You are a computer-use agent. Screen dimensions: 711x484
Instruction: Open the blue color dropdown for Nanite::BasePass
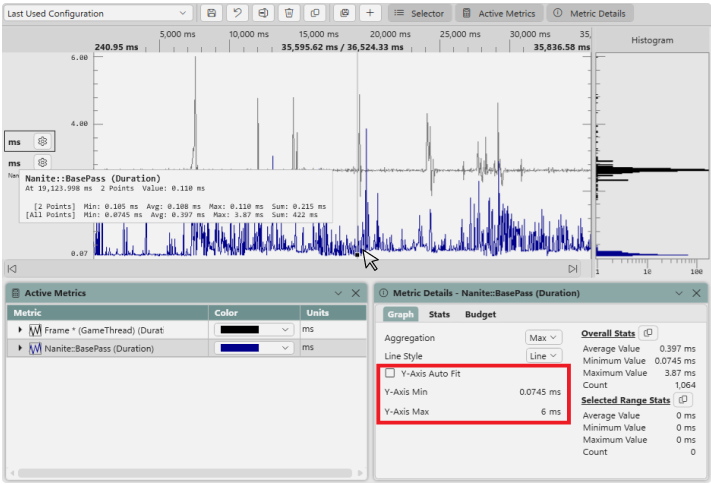coord(254,347)
